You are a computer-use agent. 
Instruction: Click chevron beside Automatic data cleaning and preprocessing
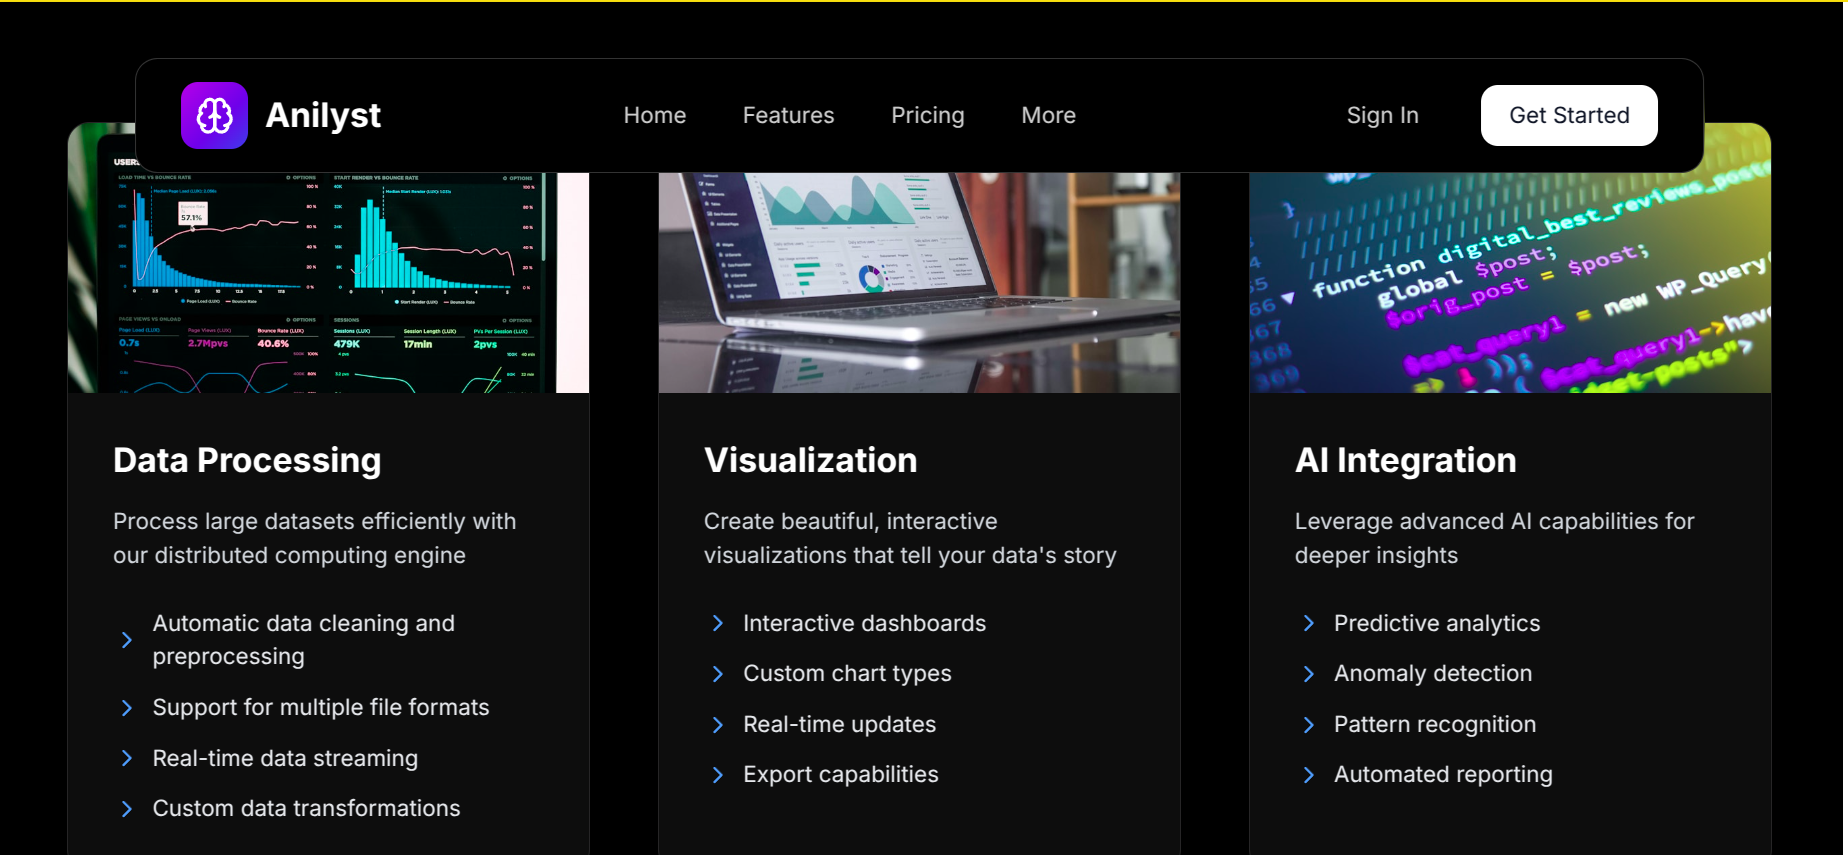(126, 640)
